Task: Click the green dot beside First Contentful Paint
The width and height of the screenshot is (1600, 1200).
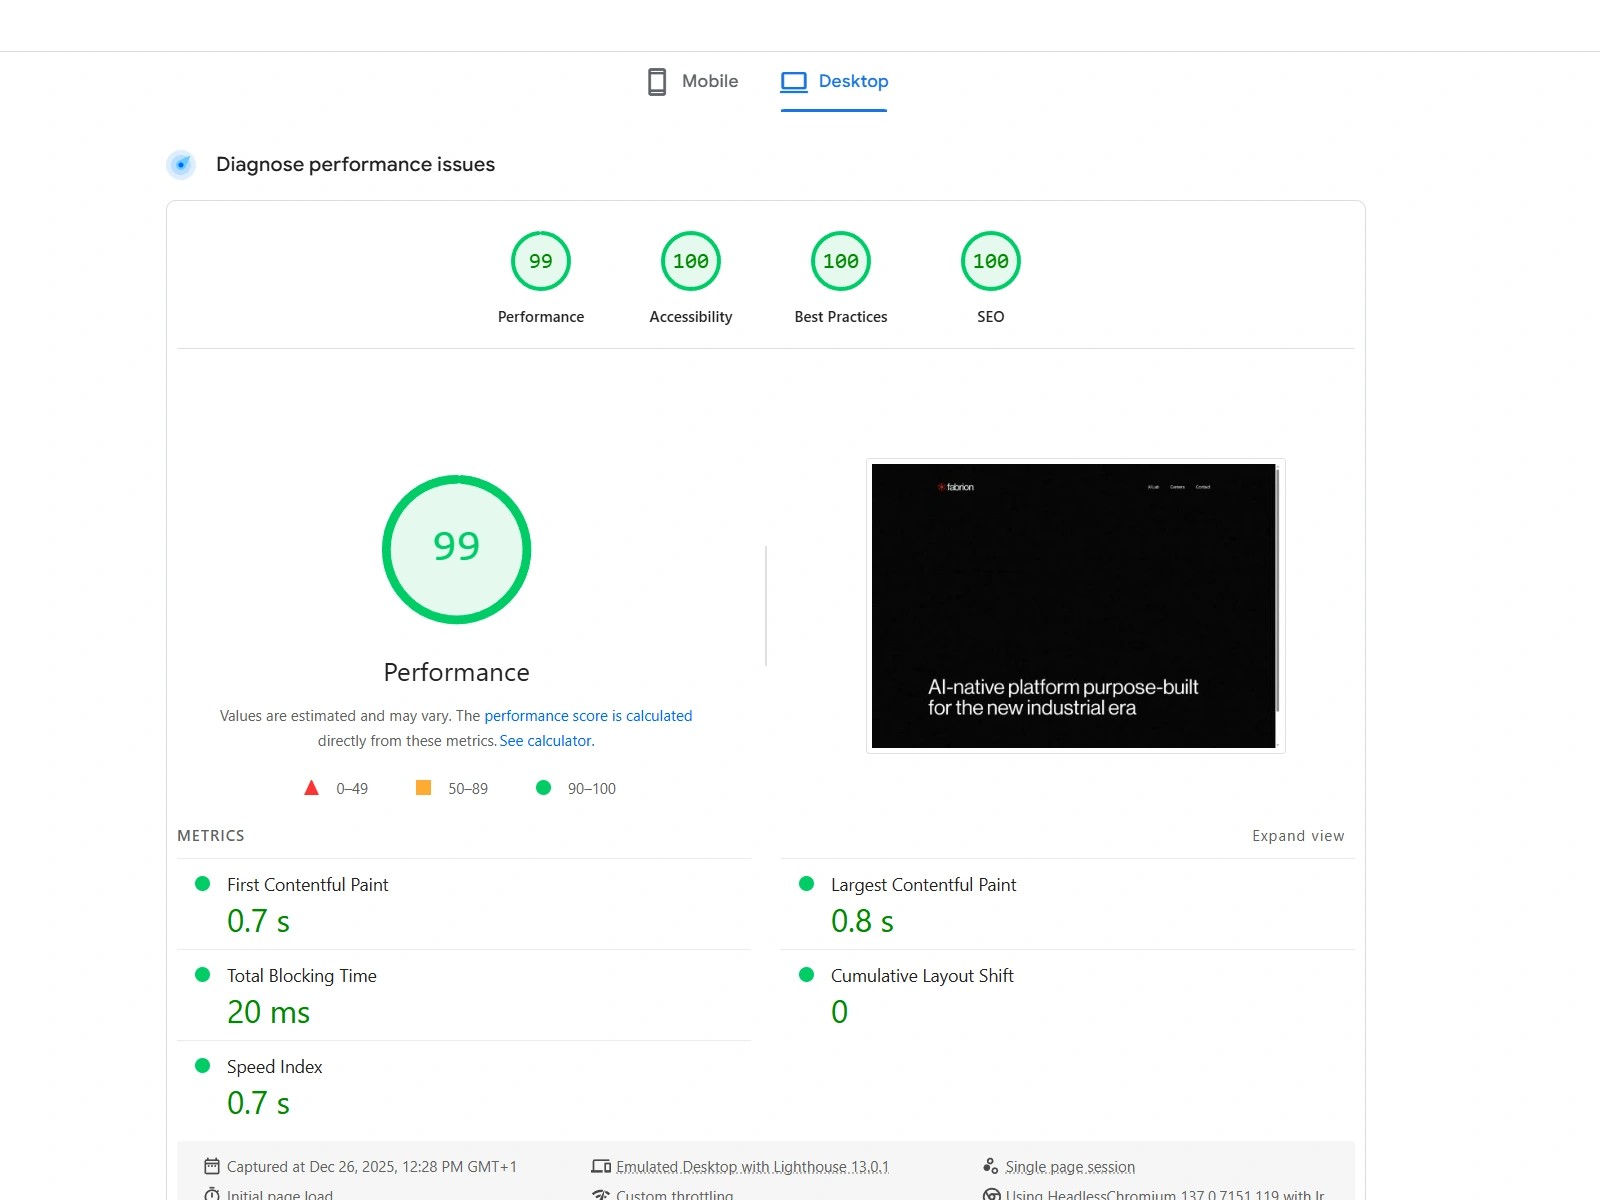Action: (x=202, y=884)
